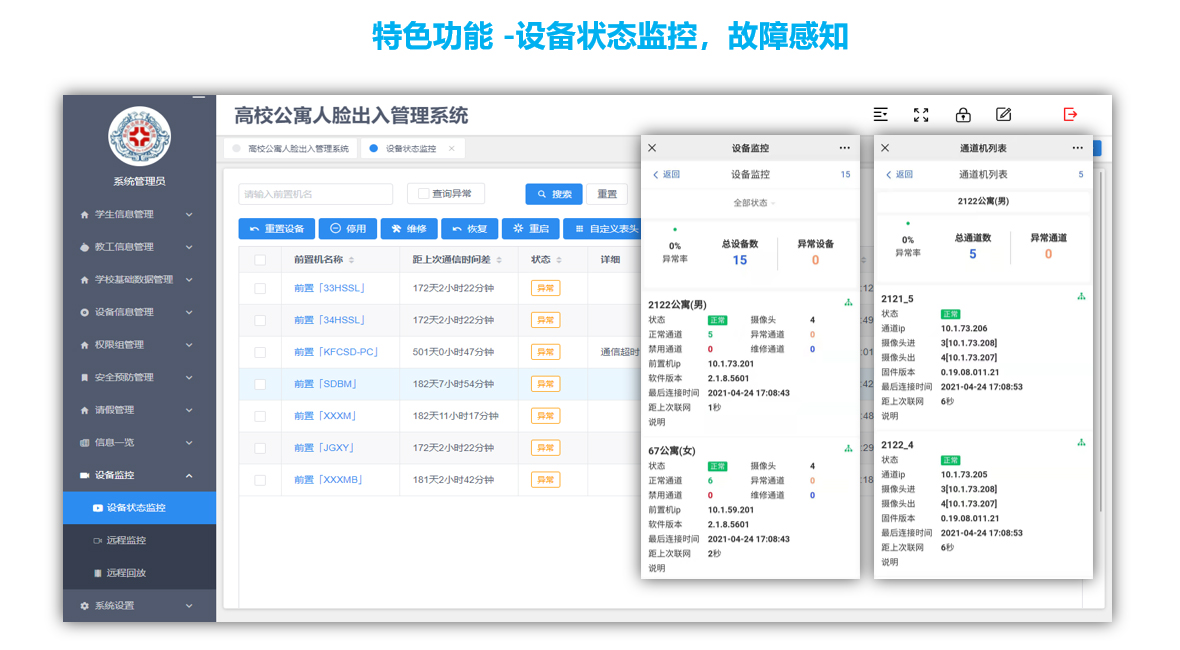Open more options in 通道机列表 panel
Screen dimensions: 1180x650
click(x=1077, y=148)
